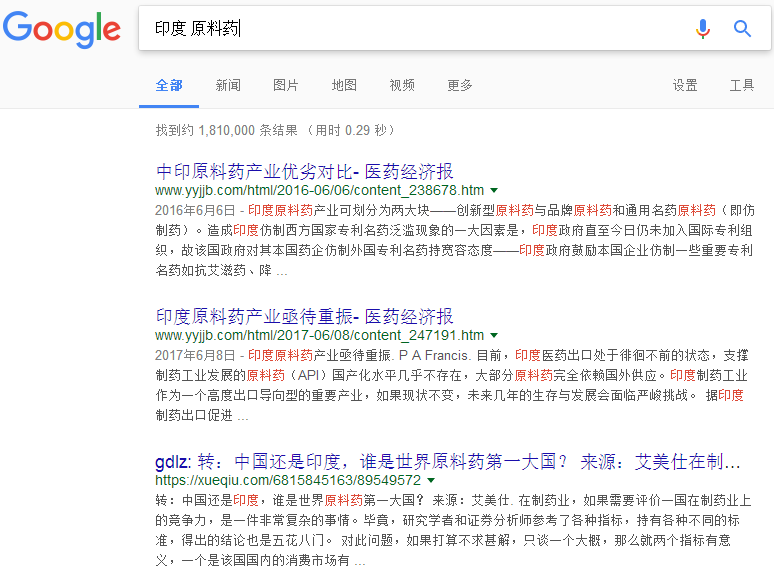774x588 pixels.
Task: Expand arrow next to content_247191.htm URL
Action: (x=494, y=336)
